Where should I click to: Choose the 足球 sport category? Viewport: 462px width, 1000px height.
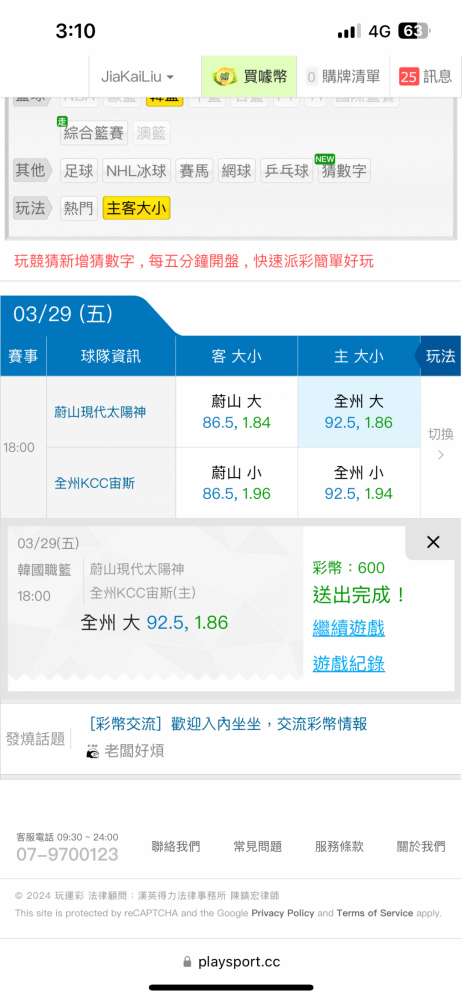tap(79, 171)
